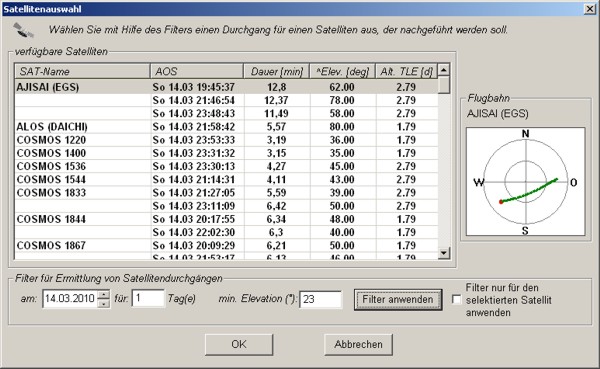Screen dimensions: 600x369
Task: Click the elevation value 39.00
Action: coord(342,193)
